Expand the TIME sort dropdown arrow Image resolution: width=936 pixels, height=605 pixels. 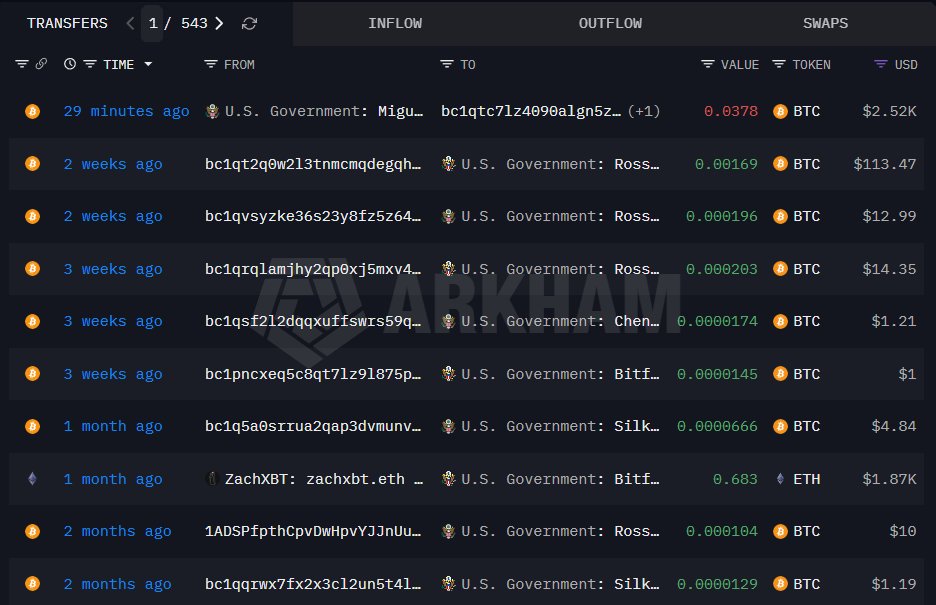click(148, 64)
